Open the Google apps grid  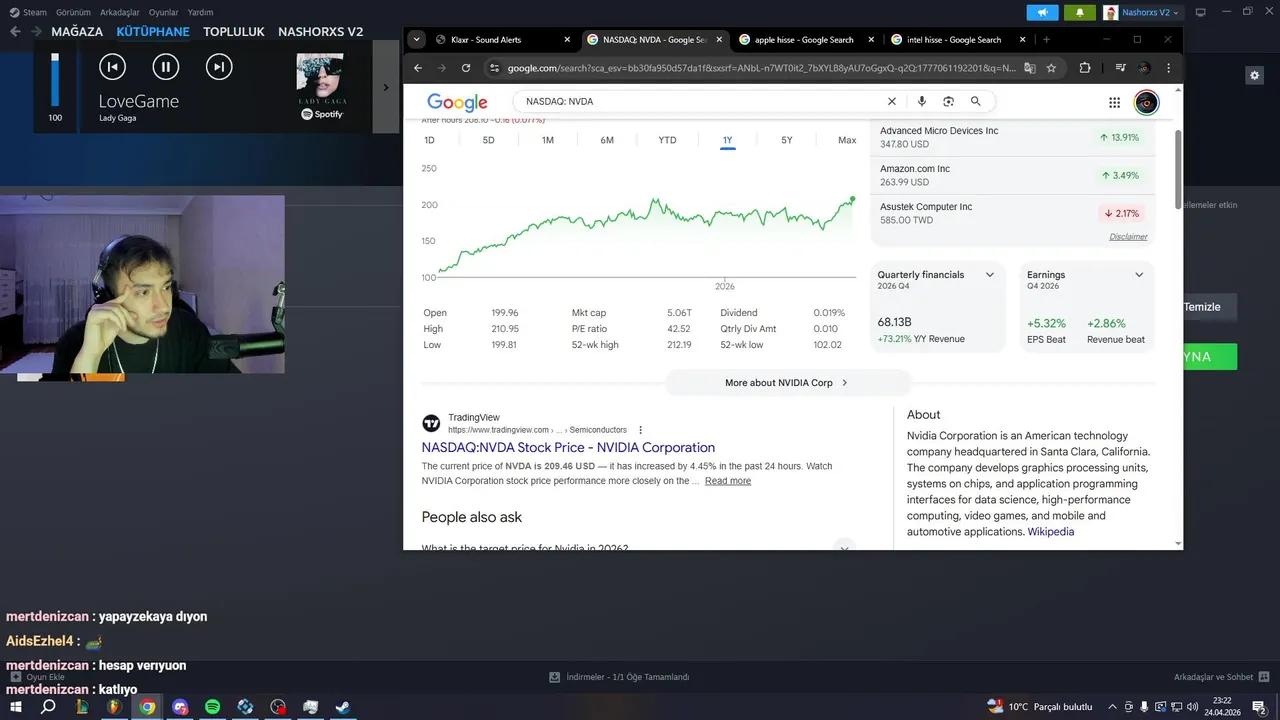pyautogui.click(x=1114, y=102)
